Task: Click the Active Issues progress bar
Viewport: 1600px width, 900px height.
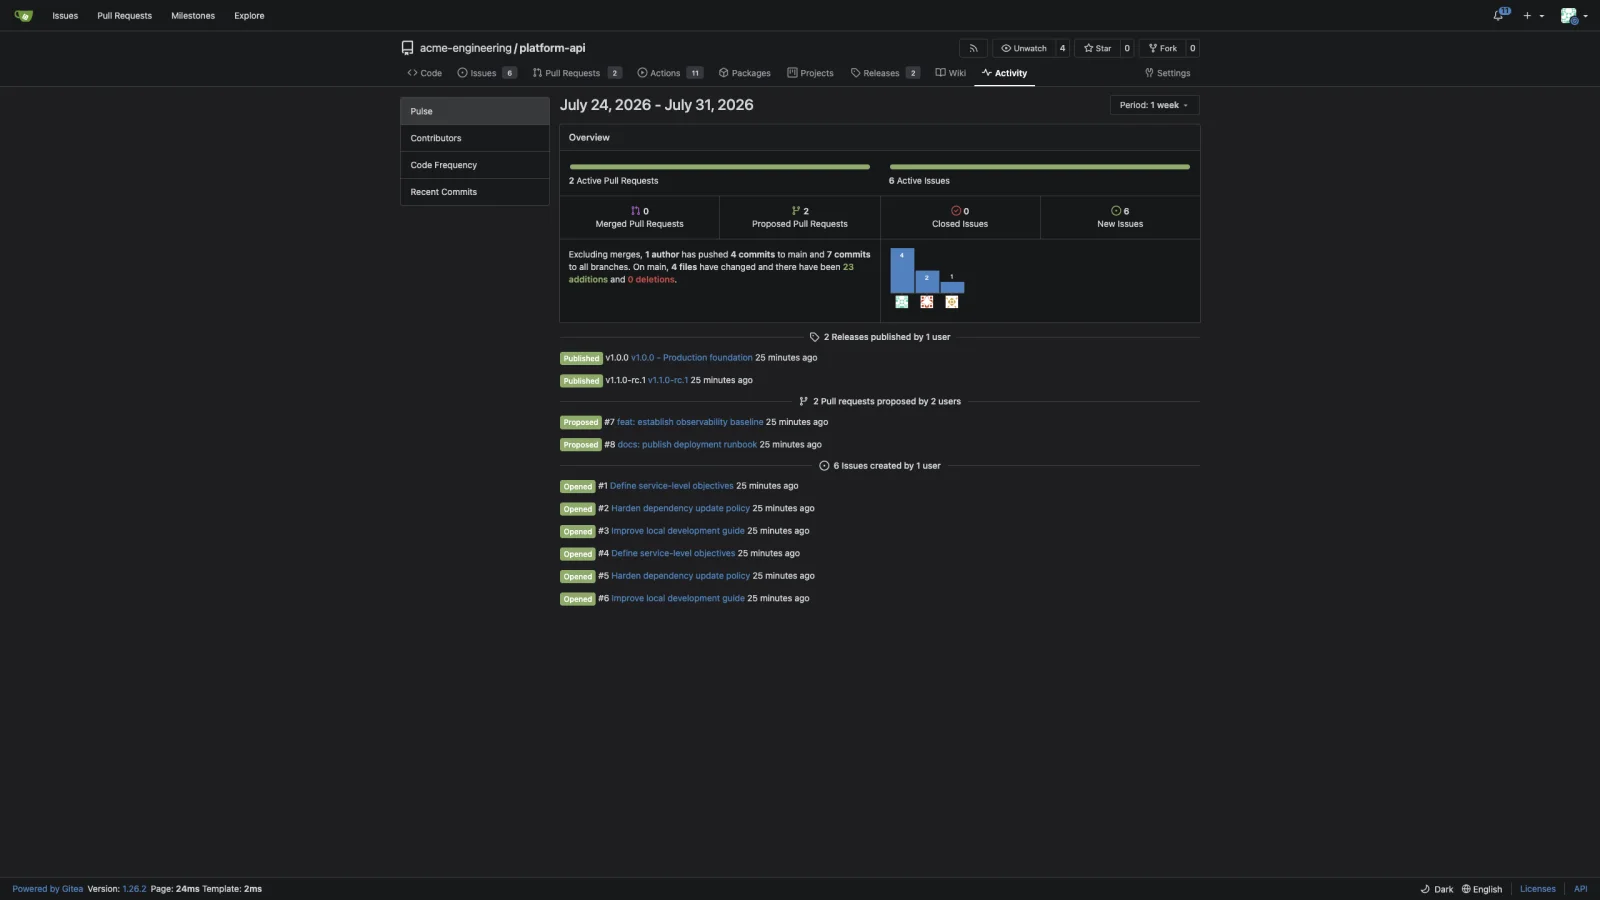Action: (x=1040, y=167)
